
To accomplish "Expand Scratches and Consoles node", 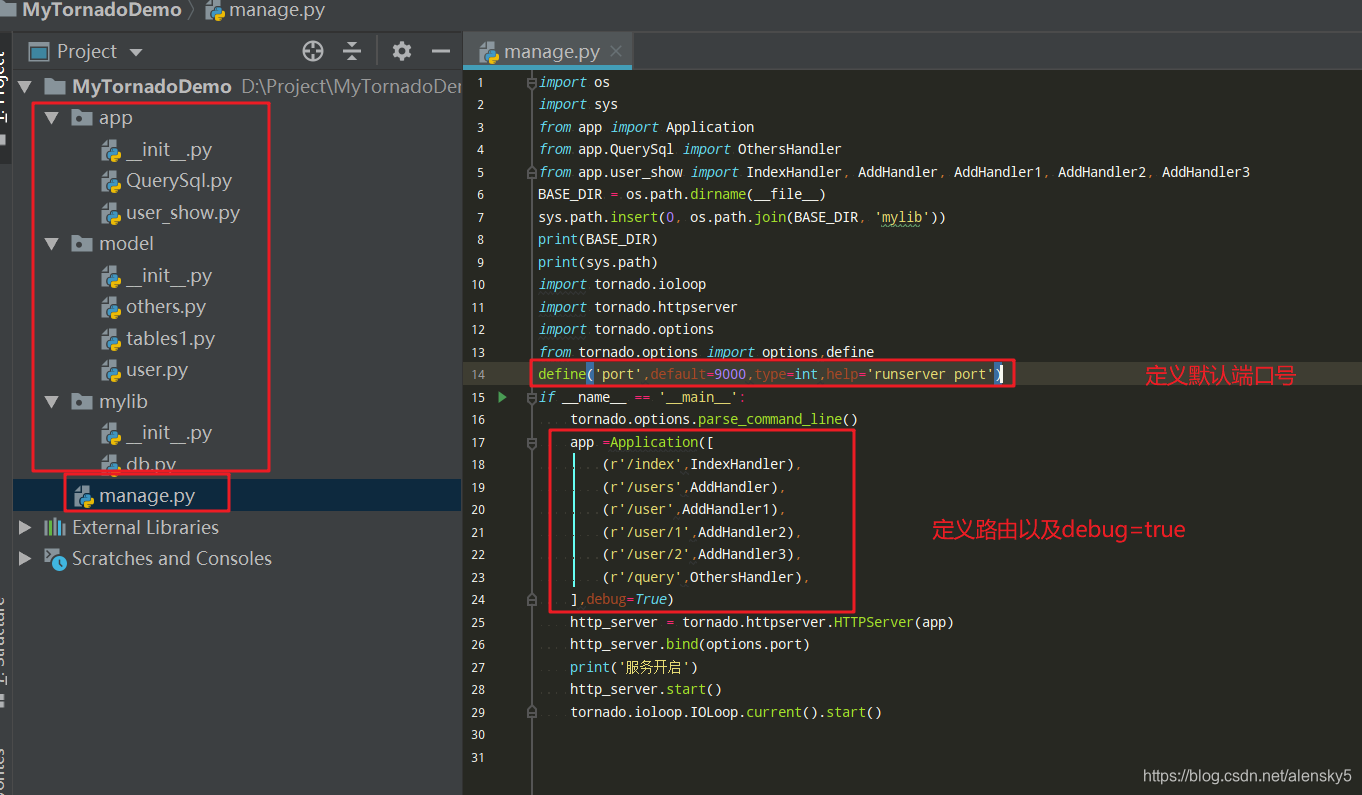I will [26, 558].
